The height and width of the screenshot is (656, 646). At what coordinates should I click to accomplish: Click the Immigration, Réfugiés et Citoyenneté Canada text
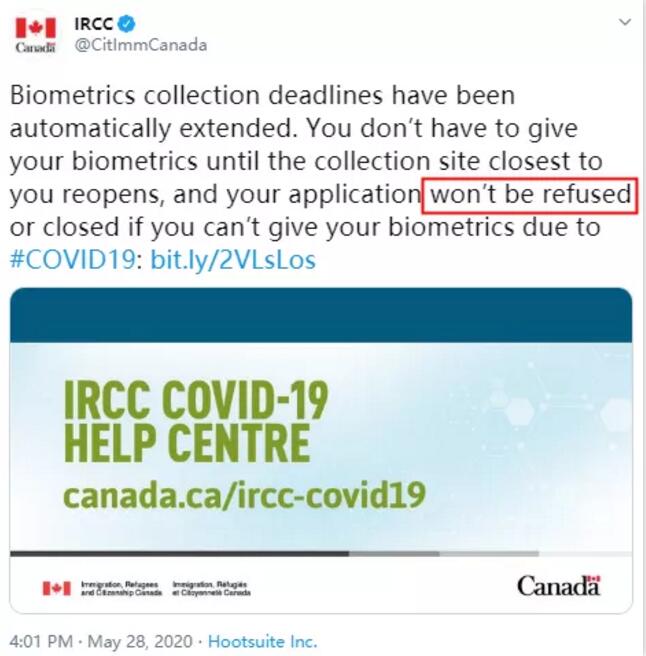pyautogui.click(x=212, y=588)
